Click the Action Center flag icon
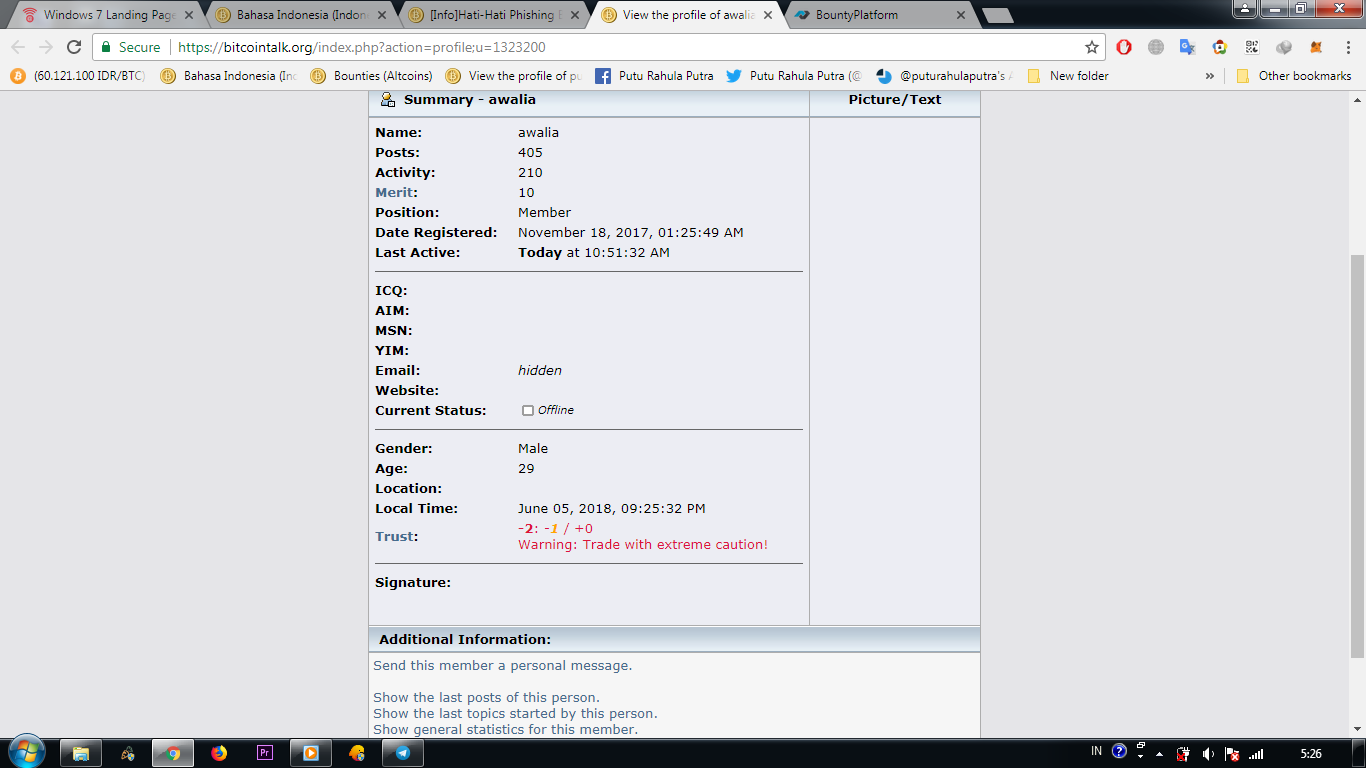 [1232, 753]
